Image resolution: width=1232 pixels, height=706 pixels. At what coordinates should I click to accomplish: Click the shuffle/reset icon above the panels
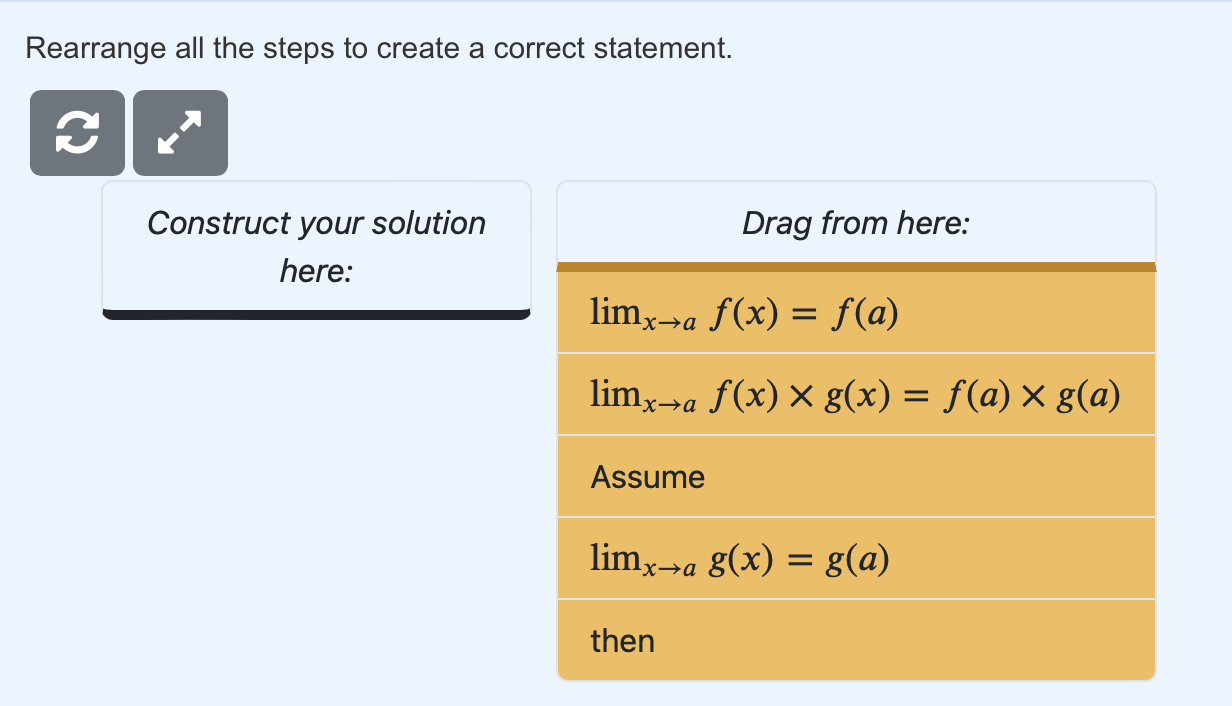click(77, 131)
